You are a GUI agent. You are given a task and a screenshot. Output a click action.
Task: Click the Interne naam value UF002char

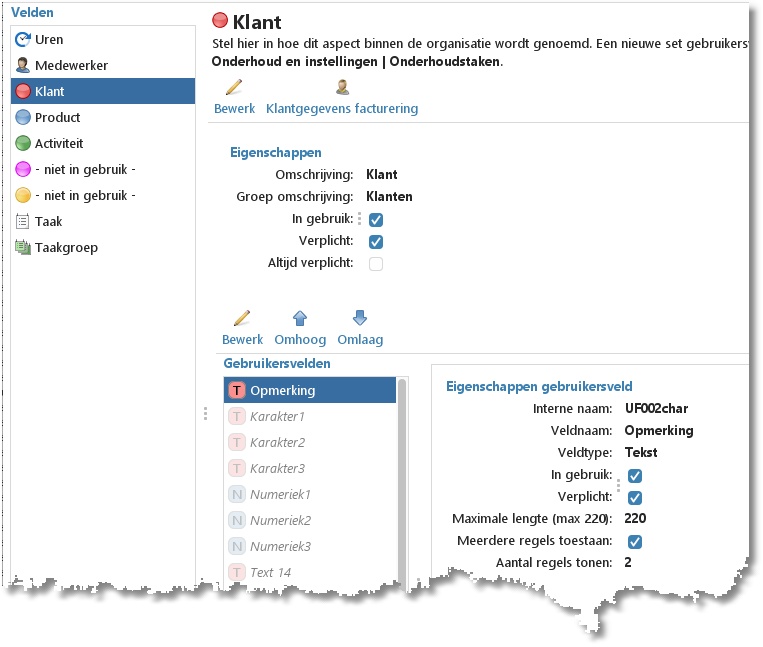656,409
